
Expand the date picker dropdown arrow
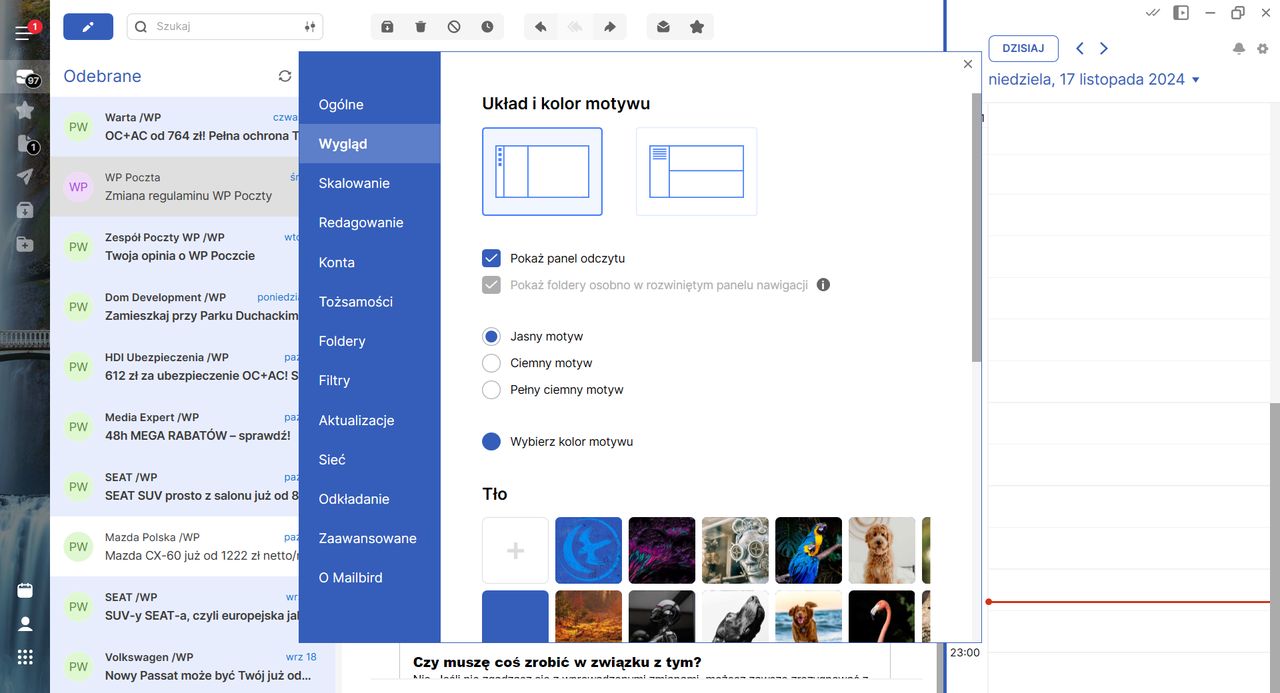1196,80
